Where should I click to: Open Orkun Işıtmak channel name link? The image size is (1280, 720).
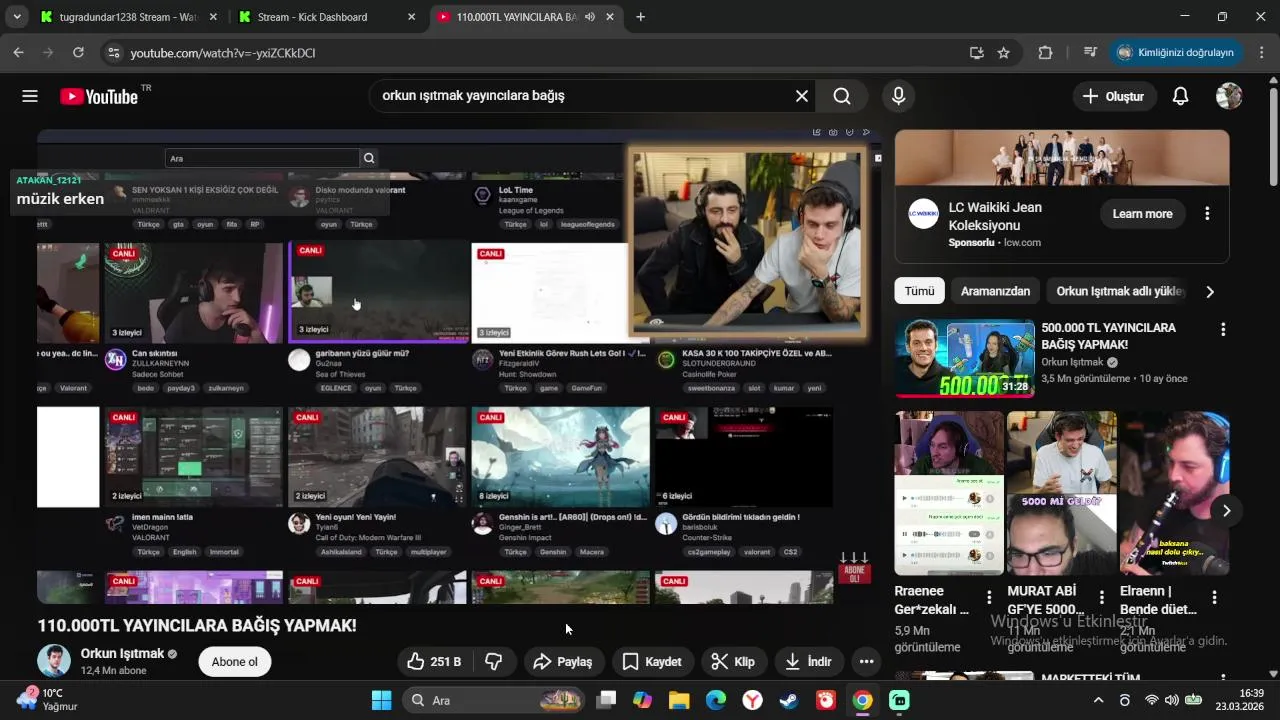click(122, 653)
